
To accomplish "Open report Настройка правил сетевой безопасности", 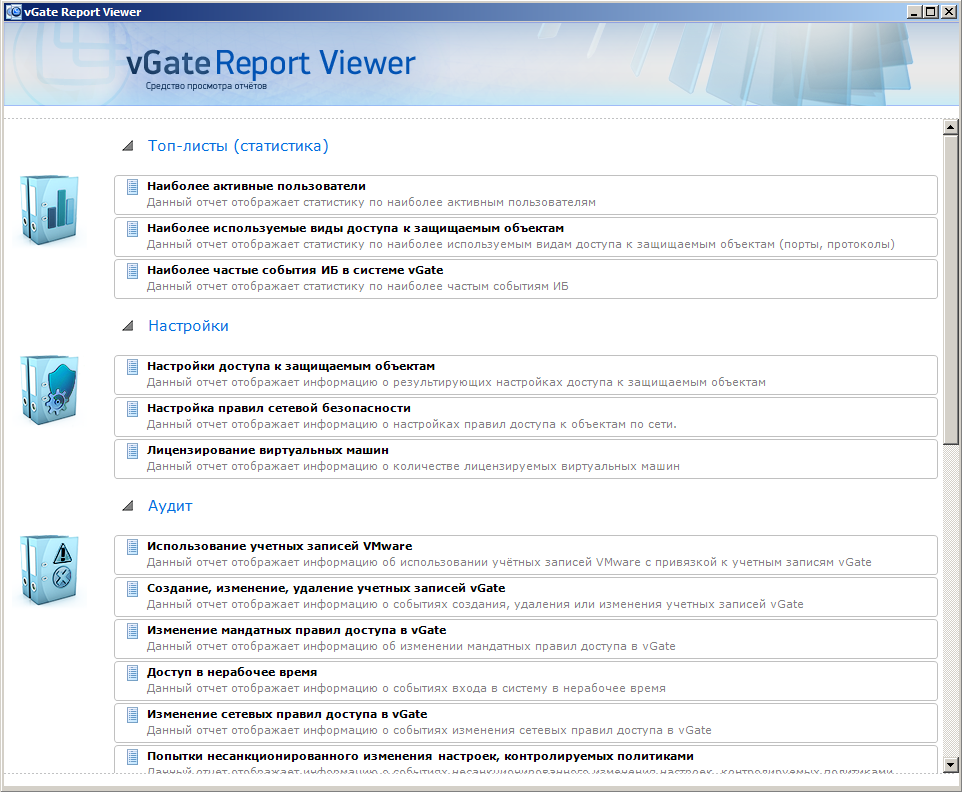I will click(526, 417).
